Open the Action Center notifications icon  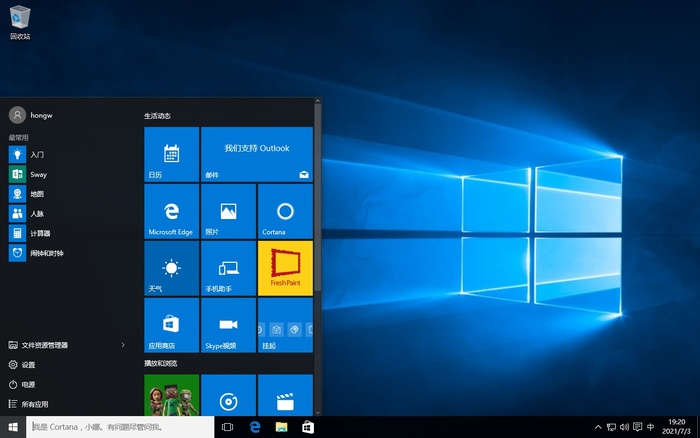(638, 427)
